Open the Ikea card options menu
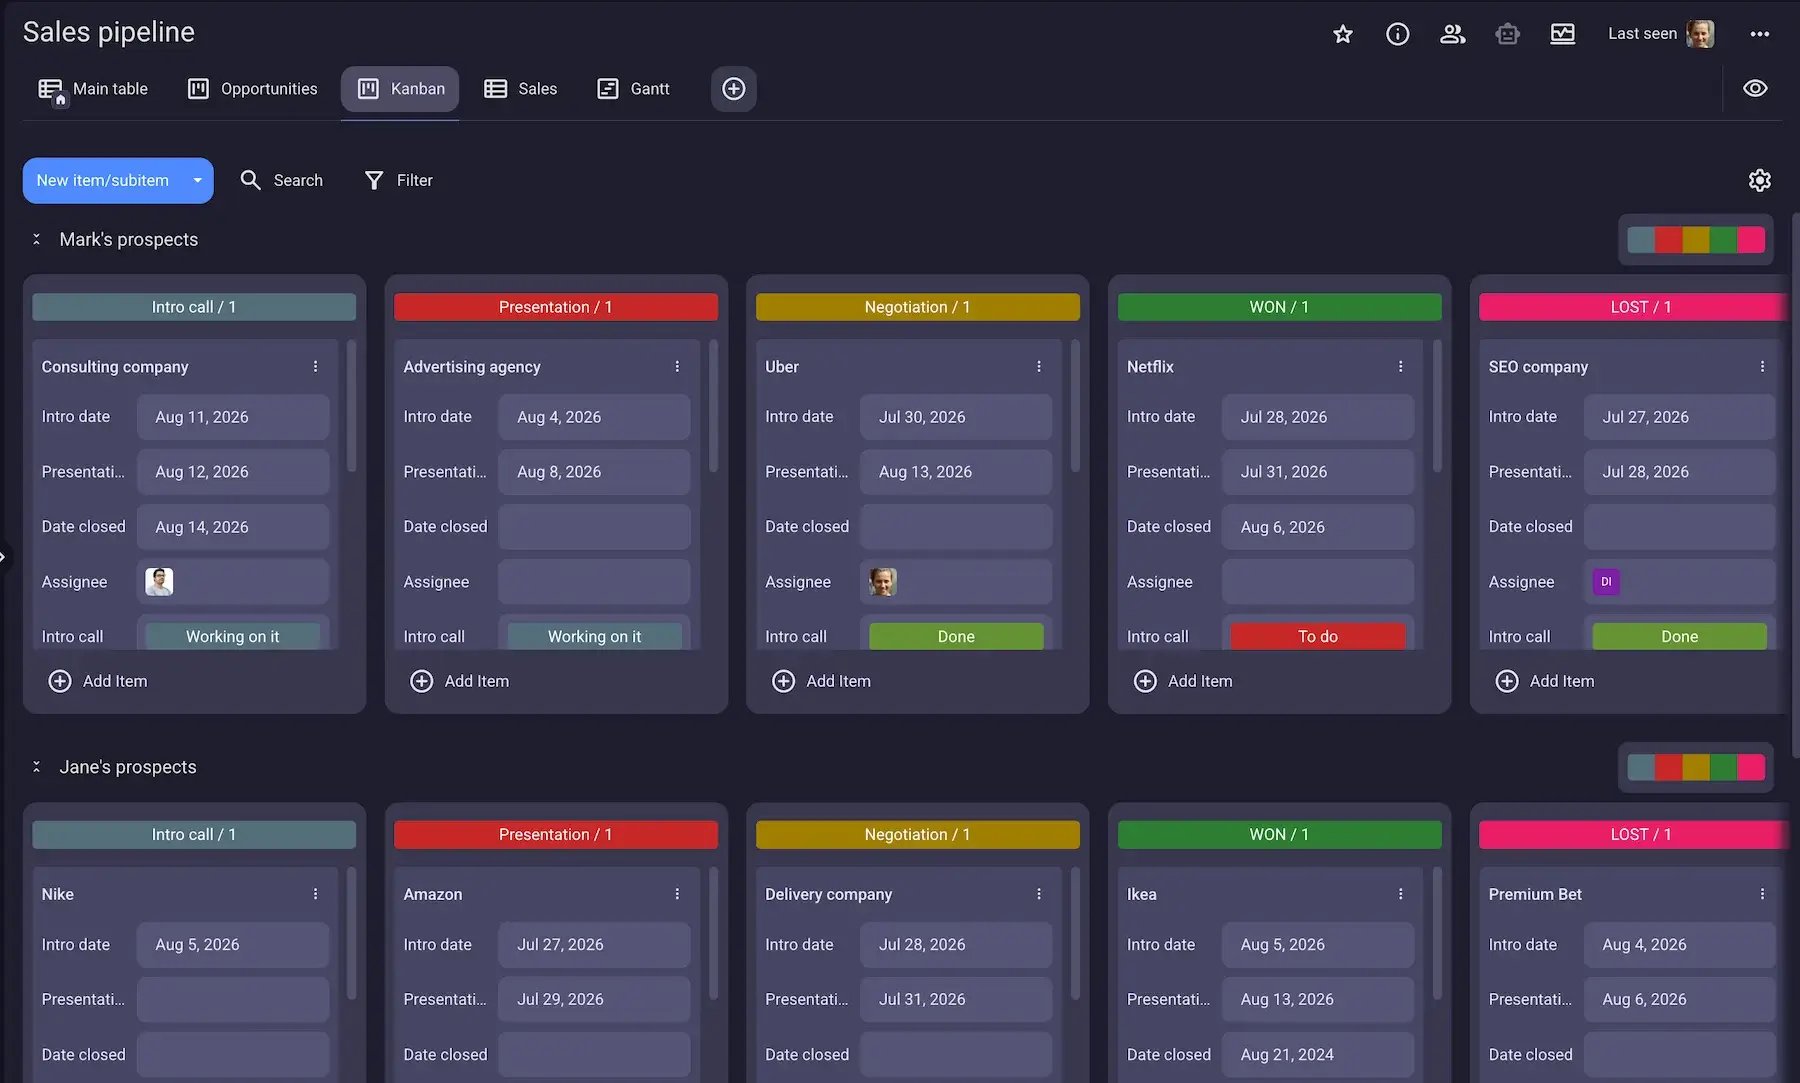Screen dimensions: 1800x1083 (x=1401, y=894)
